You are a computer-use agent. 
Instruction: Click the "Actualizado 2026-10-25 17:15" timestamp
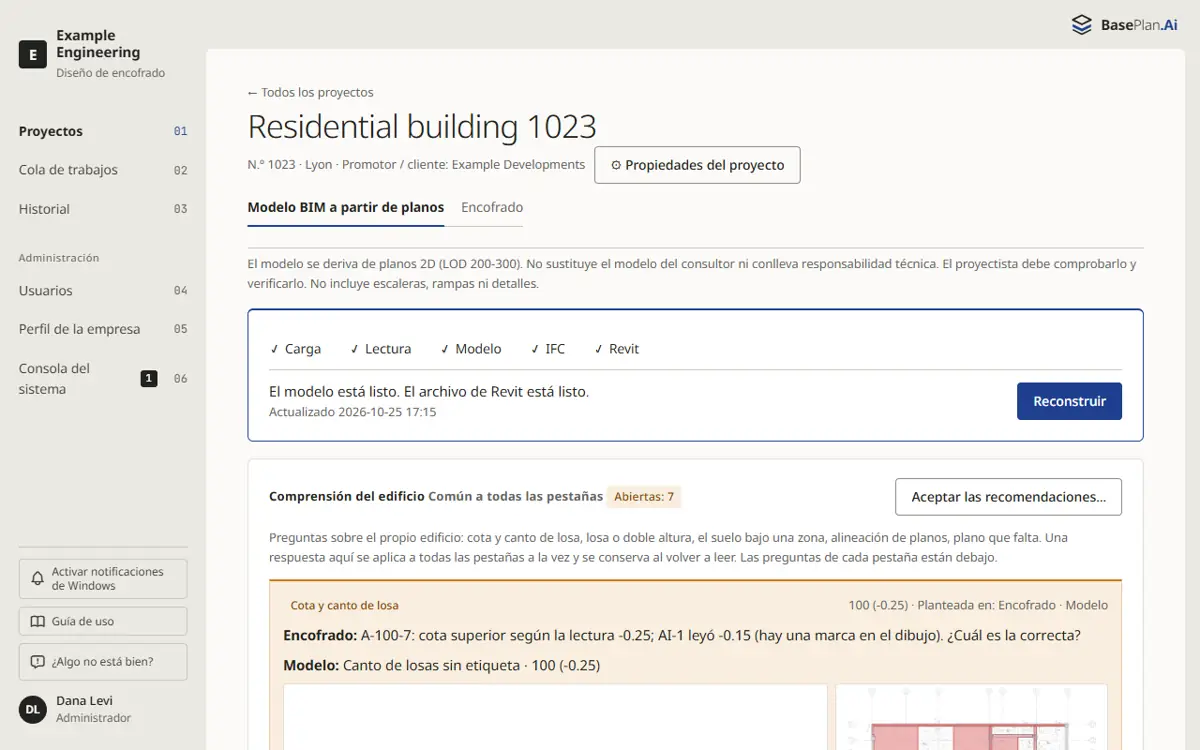coord(353,412)
